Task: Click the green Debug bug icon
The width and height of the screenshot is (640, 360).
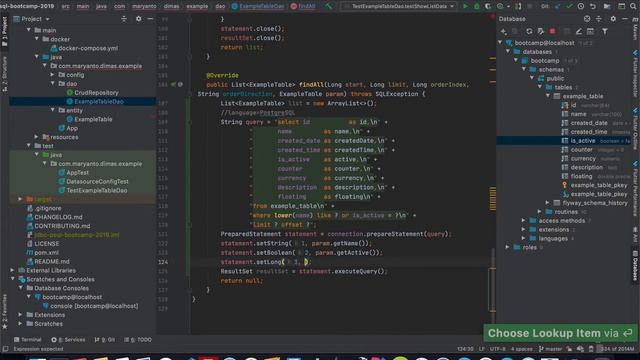Action: [x=476, y=6]
